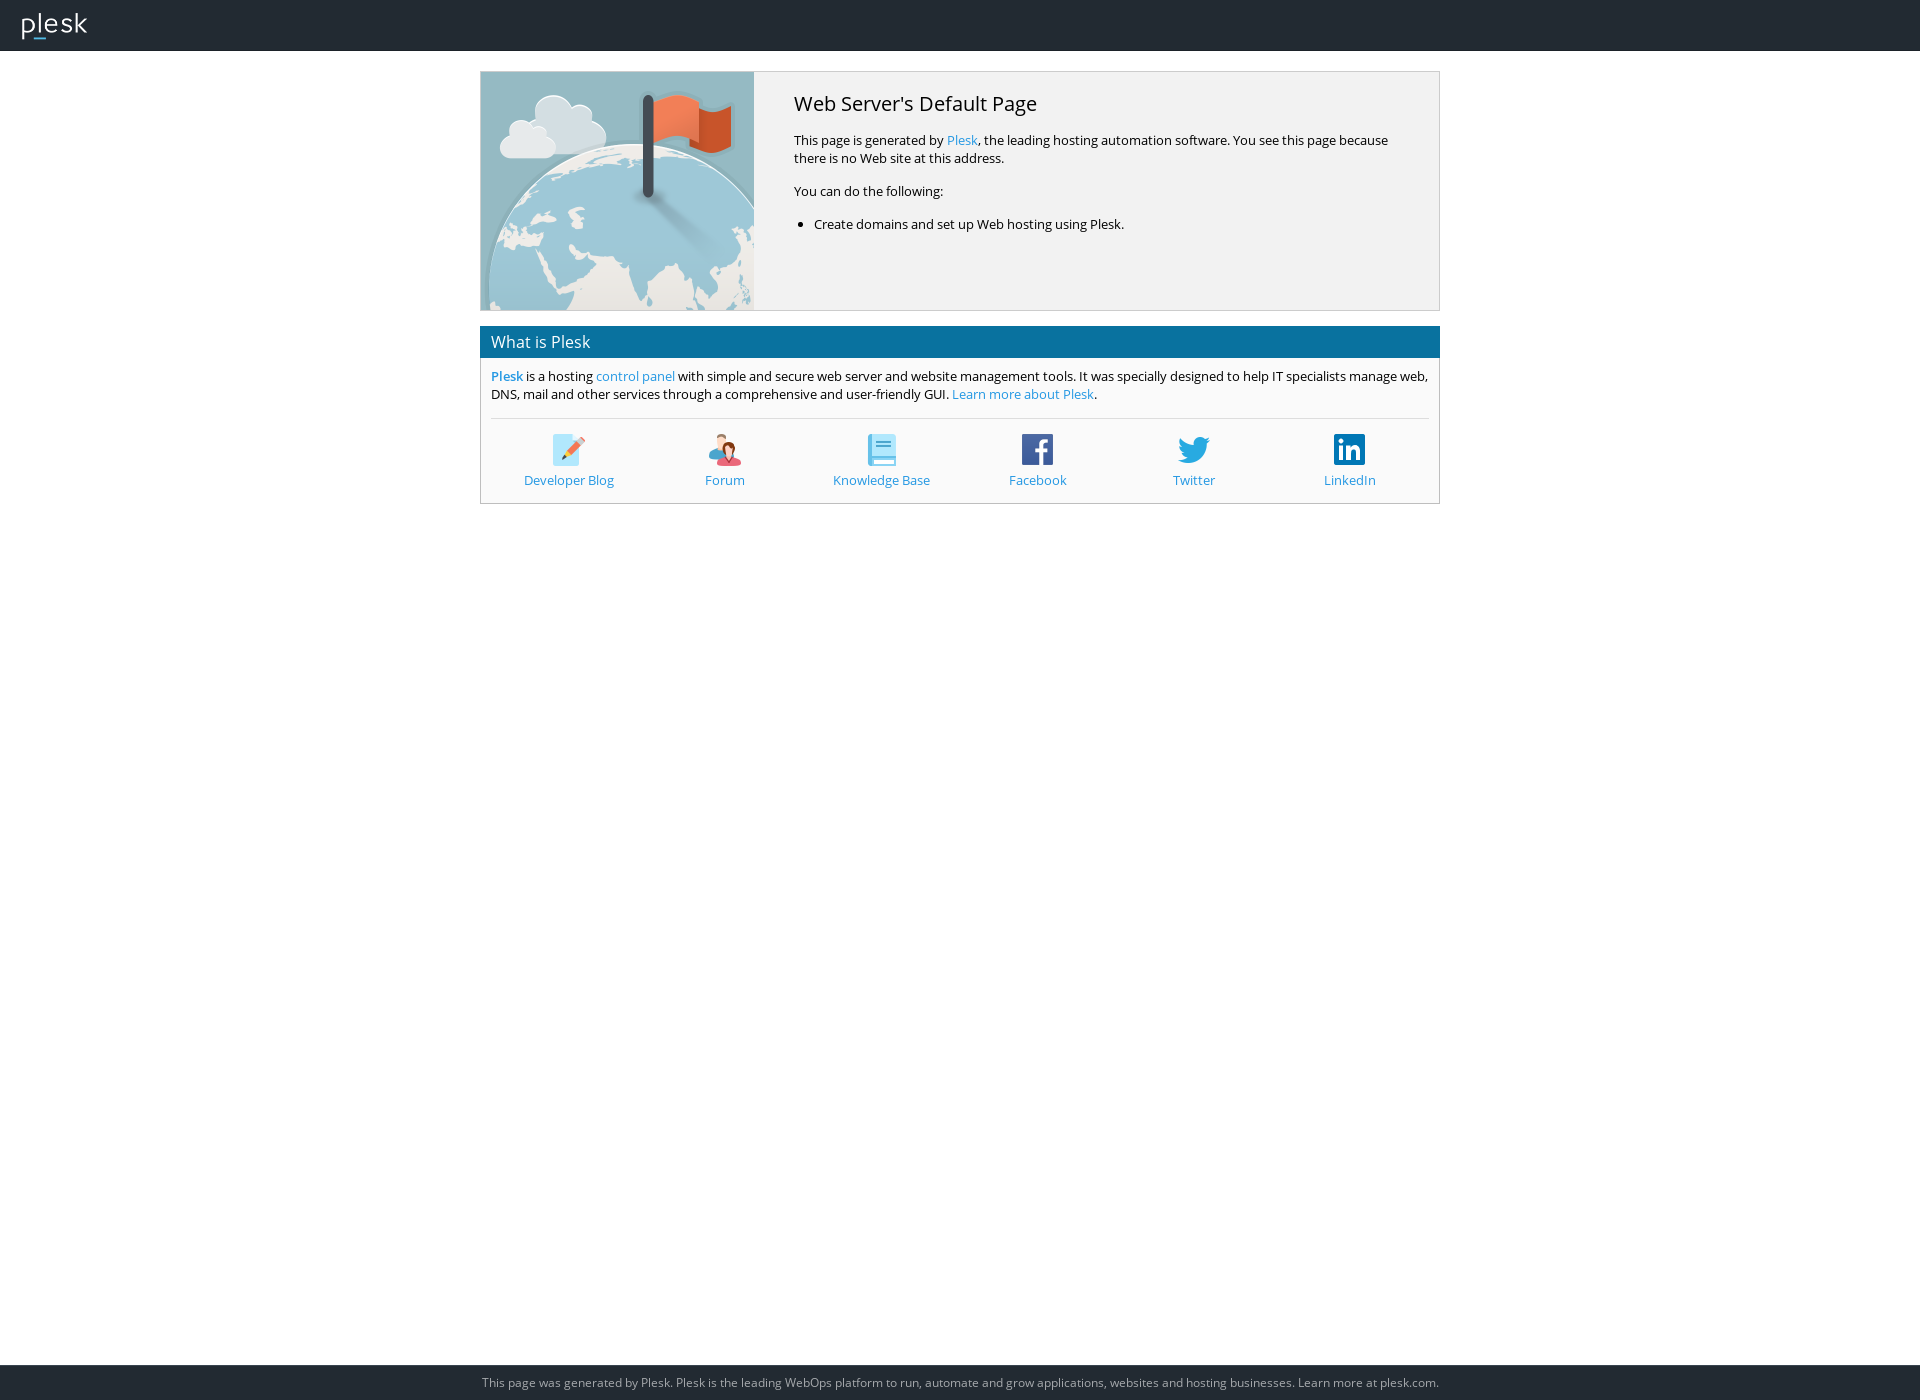The height and width of the screenshot is (1400, 1920).
Task: Click the globe illustration image
Action: 617,191
